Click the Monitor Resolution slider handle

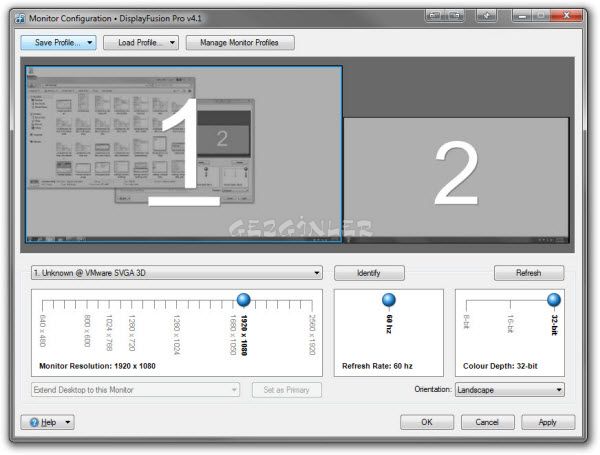click(243, 300)
